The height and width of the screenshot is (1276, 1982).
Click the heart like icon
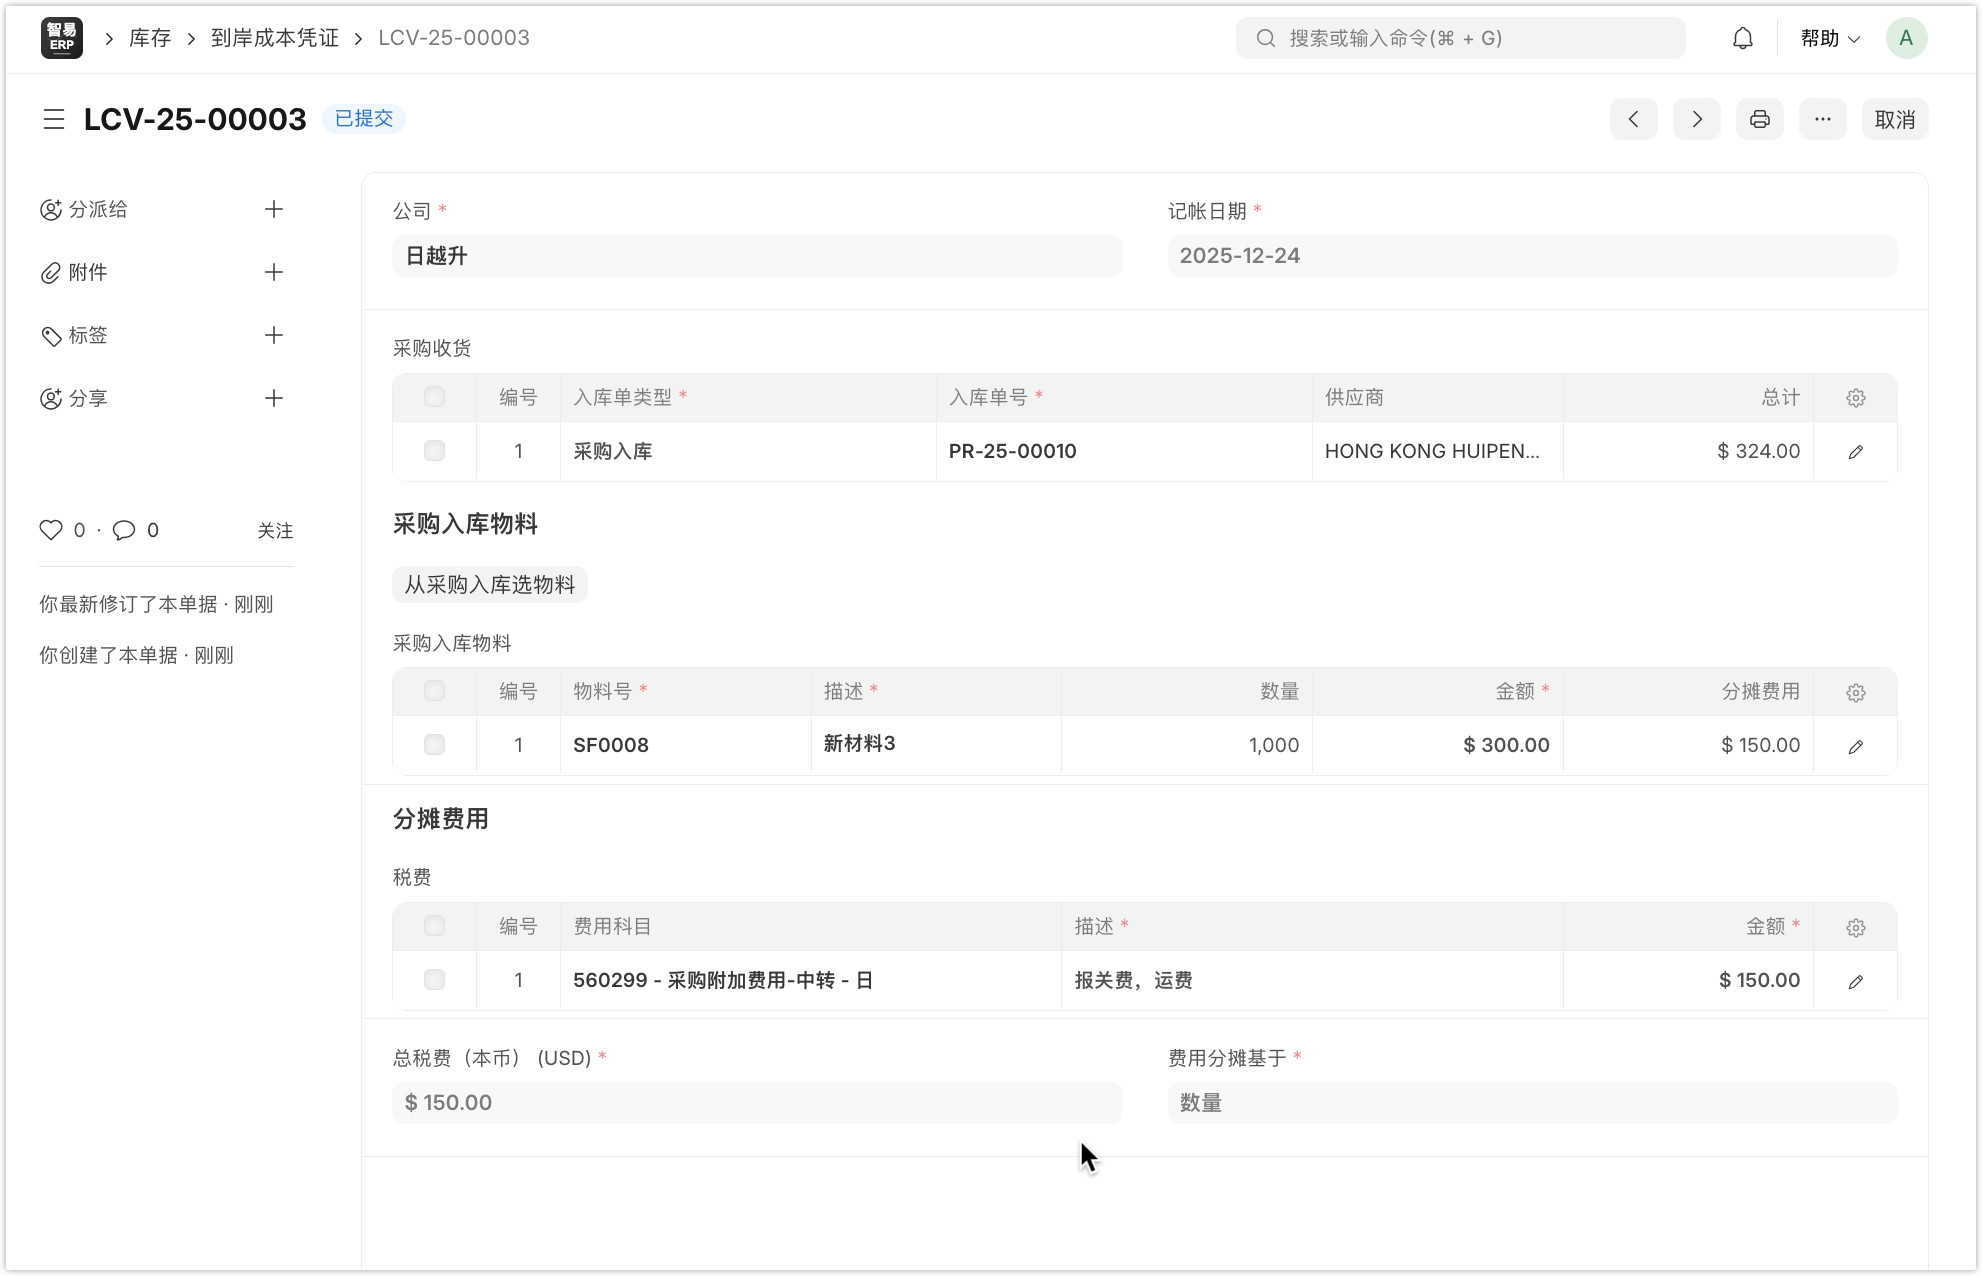[x=51, y=530]
